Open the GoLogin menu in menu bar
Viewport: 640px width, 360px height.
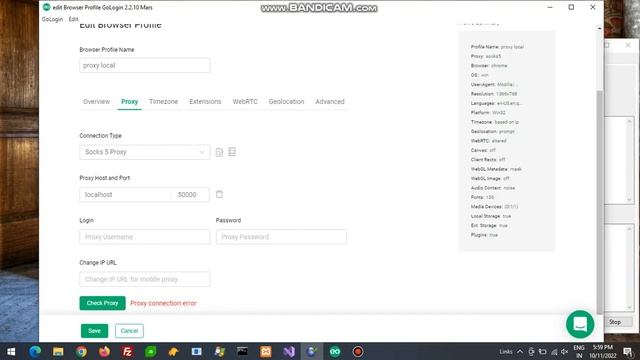coord(52,19)
